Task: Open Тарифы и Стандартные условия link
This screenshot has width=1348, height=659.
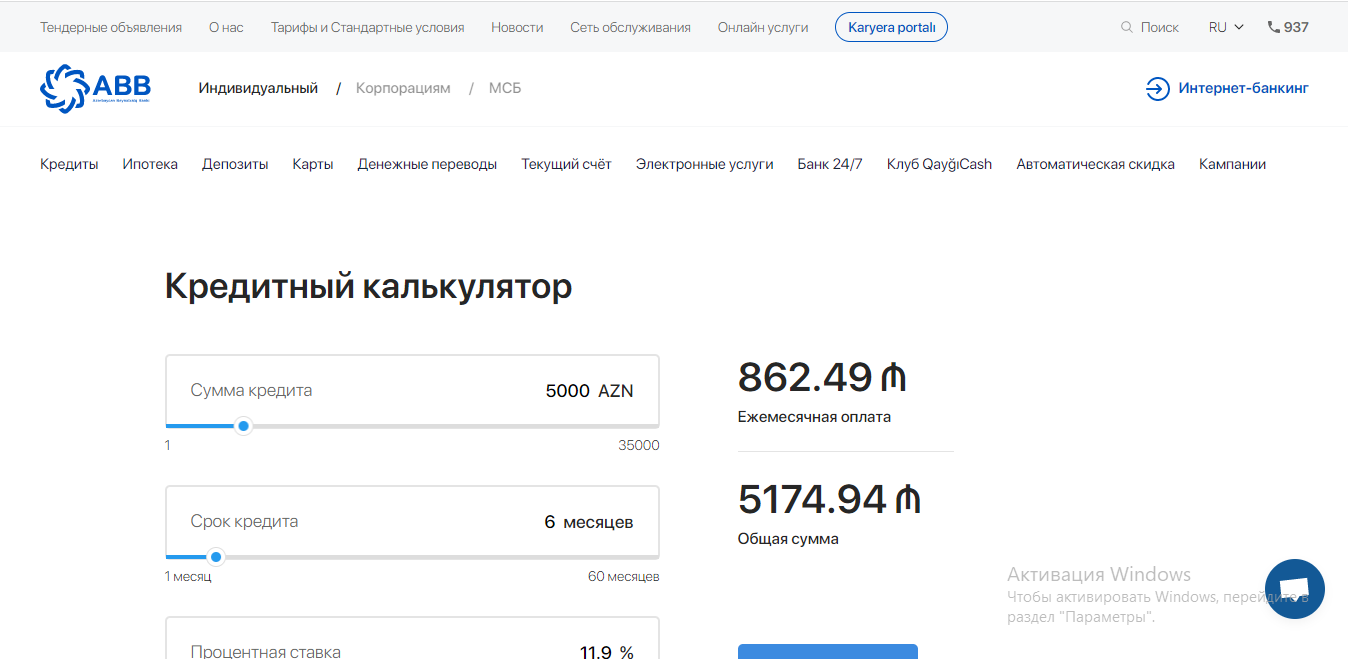Action: pos(367,27)
